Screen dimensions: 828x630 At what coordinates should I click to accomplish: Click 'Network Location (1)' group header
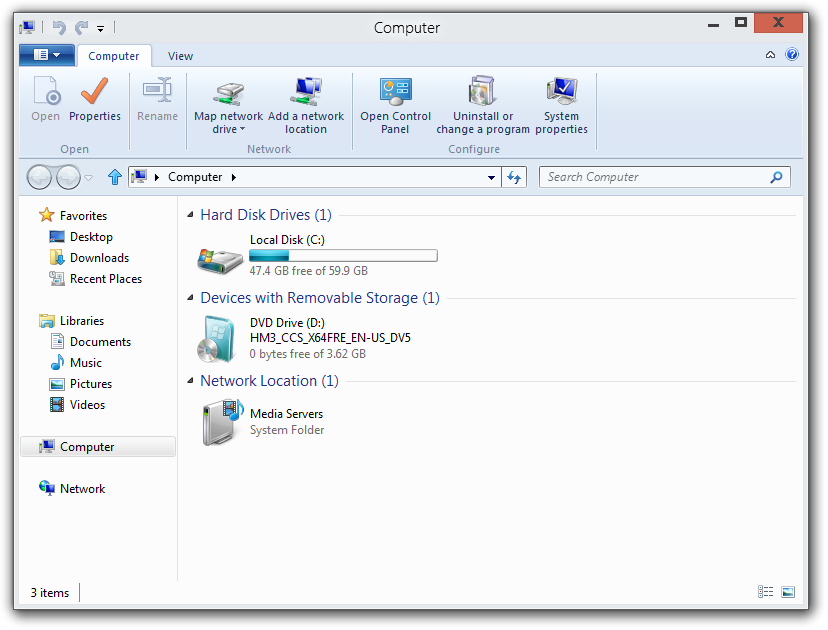pyautogui.click(x=269, y=381)
